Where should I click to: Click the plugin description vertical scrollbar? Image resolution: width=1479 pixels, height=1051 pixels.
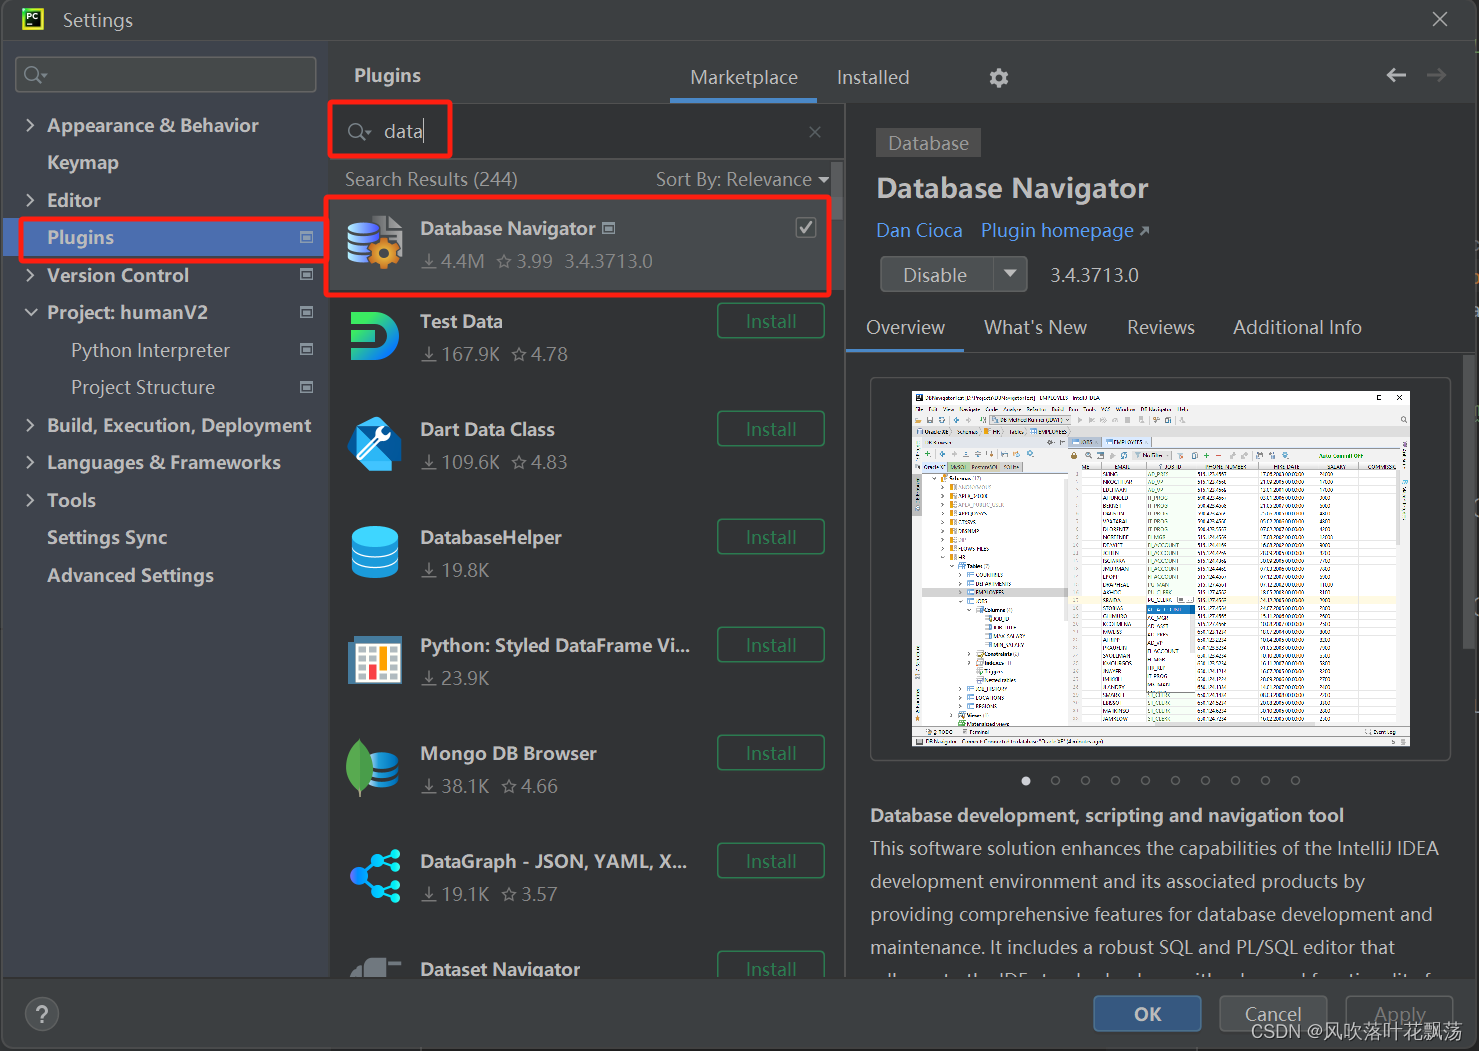(x=1469, y=500)
